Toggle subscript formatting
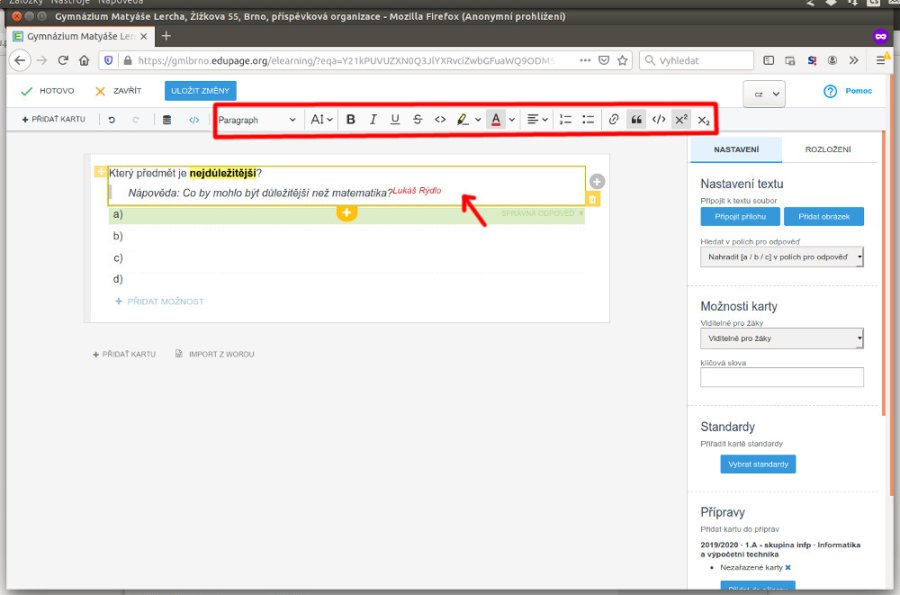Viewport: 900px width, 595px height. [704, 120]
